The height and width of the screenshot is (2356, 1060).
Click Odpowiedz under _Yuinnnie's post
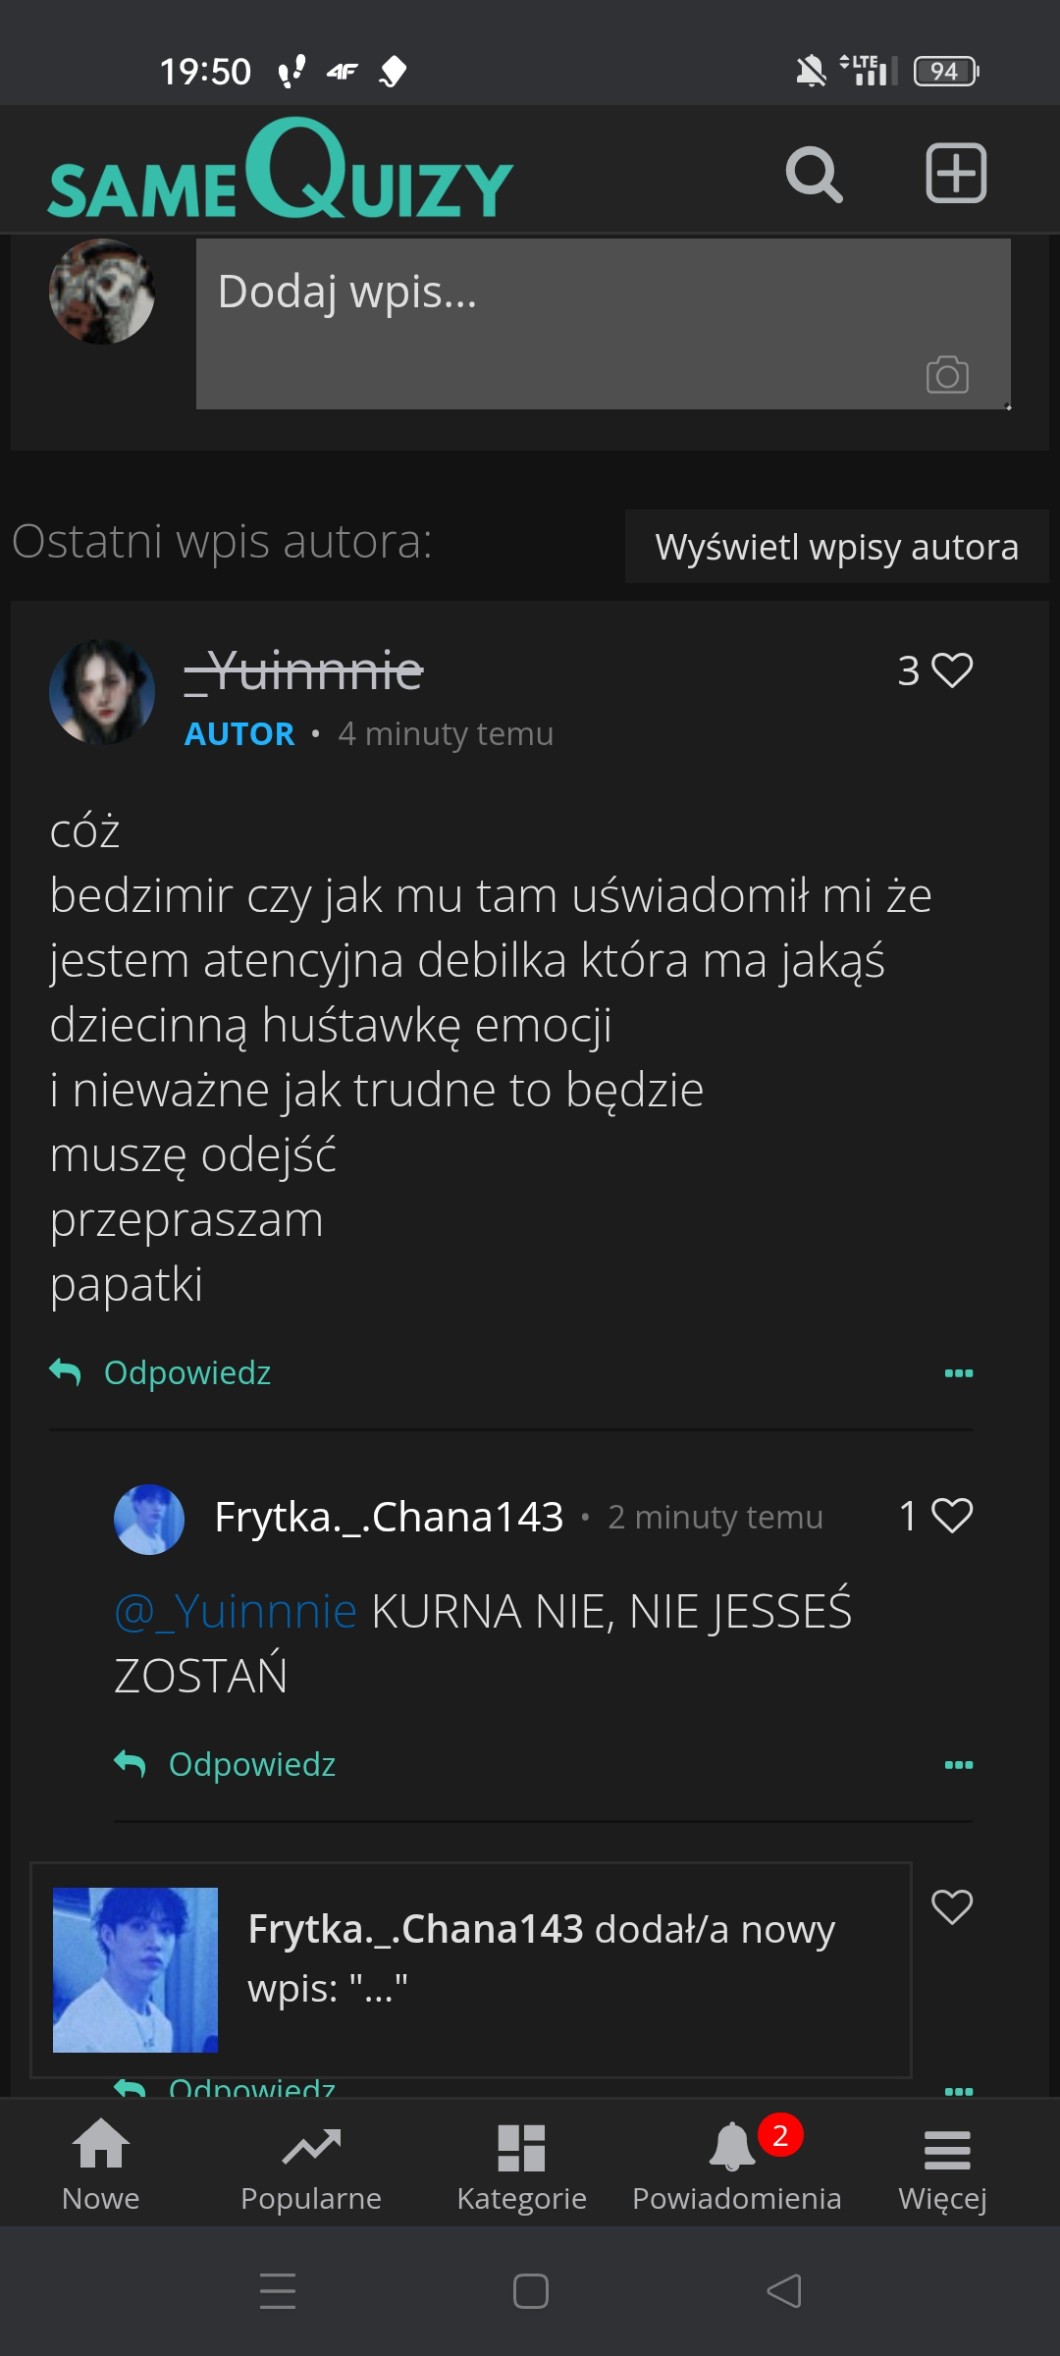tap(187, 1373)
